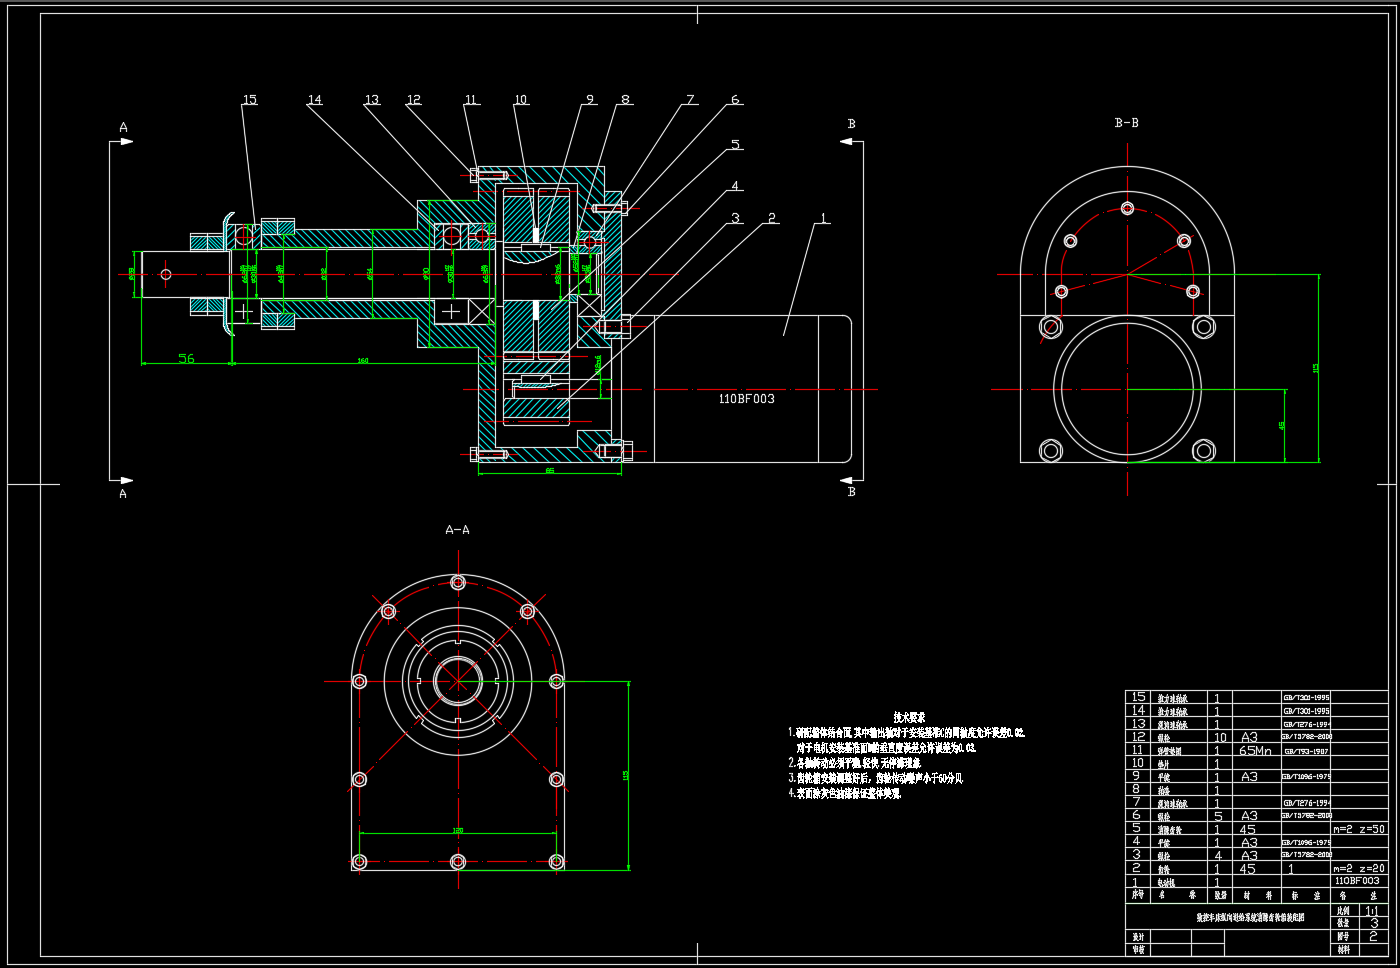Image resolution: width=1400 pixels, height=968 pixels.
Task: Click the 1:1 scale value in title block
Action: [x=1372, y=911]
